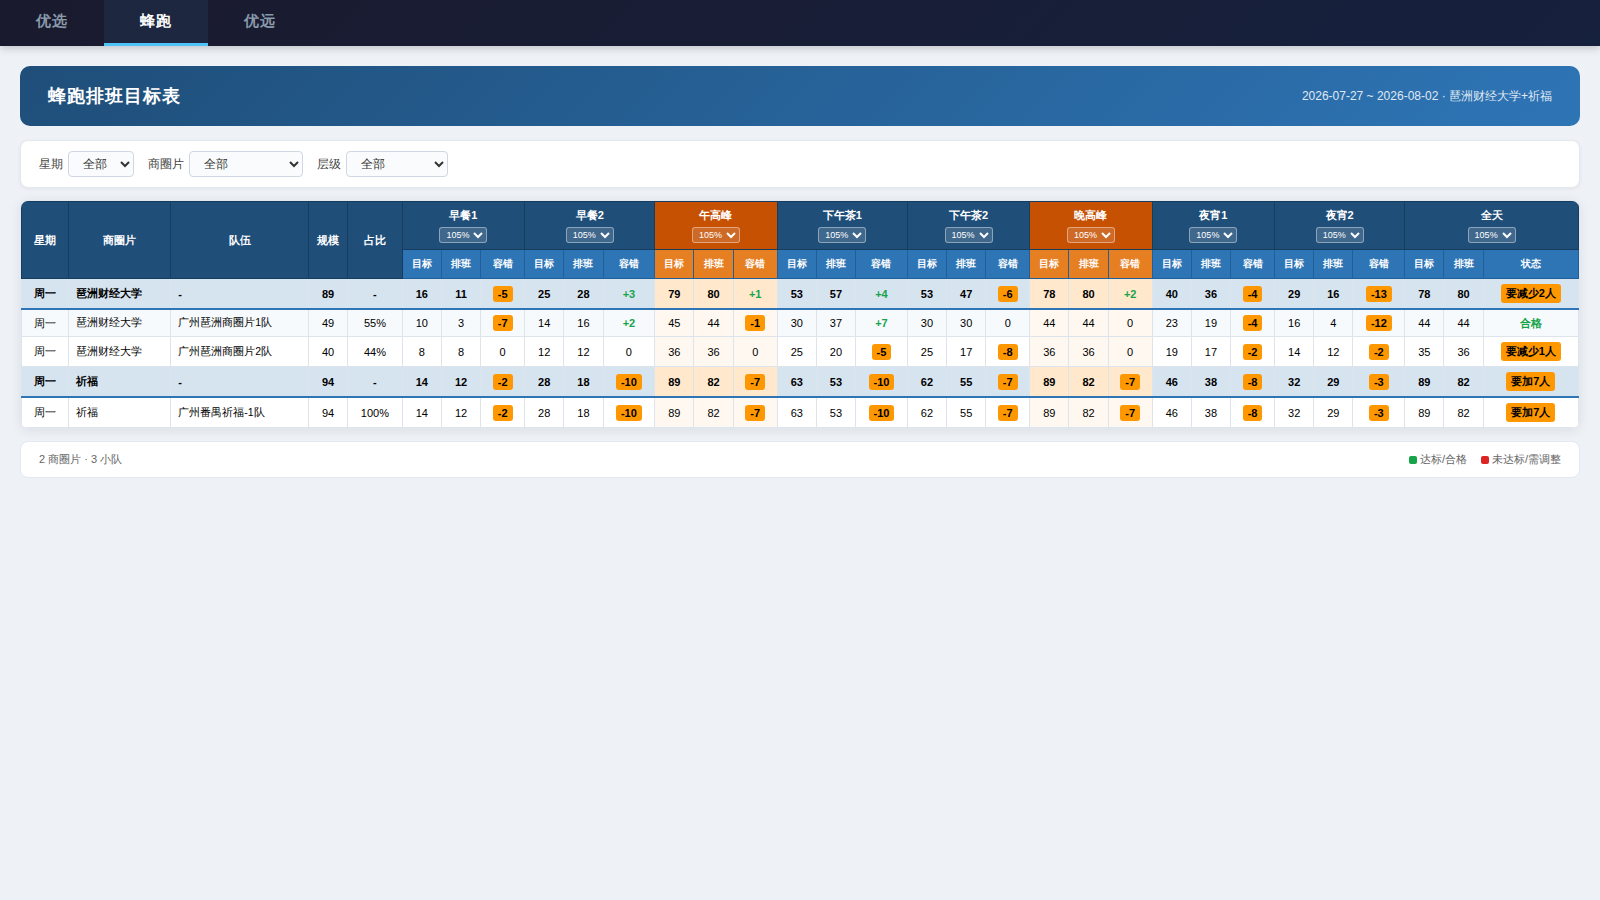1600x900 pixels.
Task: Click the -12 夜宵2 badge in 1队 row
Action: coord(1379,323)
